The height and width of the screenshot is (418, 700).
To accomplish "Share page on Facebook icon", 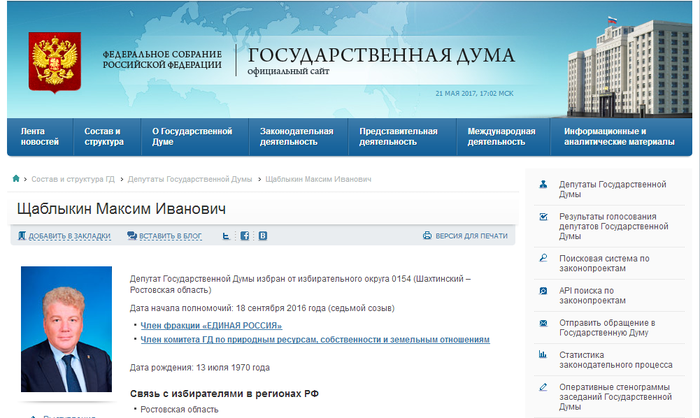I will 245,236.
